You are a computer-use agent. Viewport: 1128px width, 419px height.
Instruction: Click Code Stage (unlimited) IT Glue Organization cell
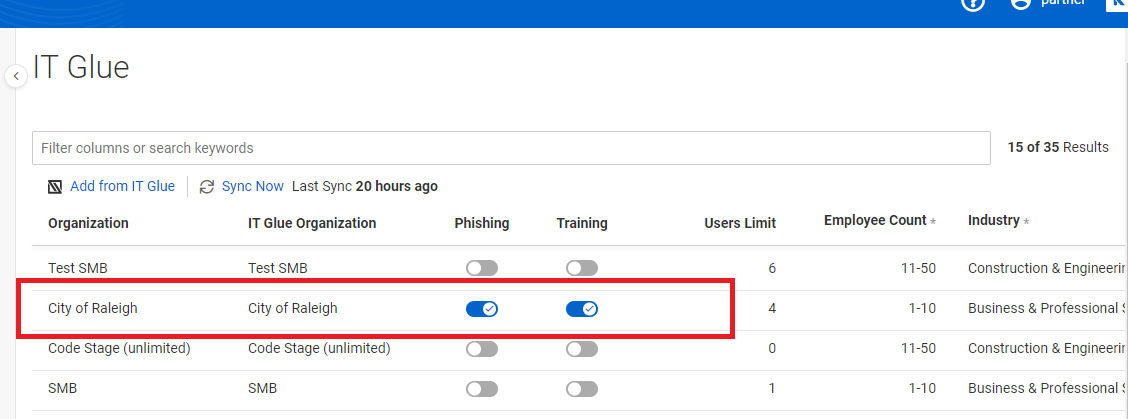(x=319, y=348)
